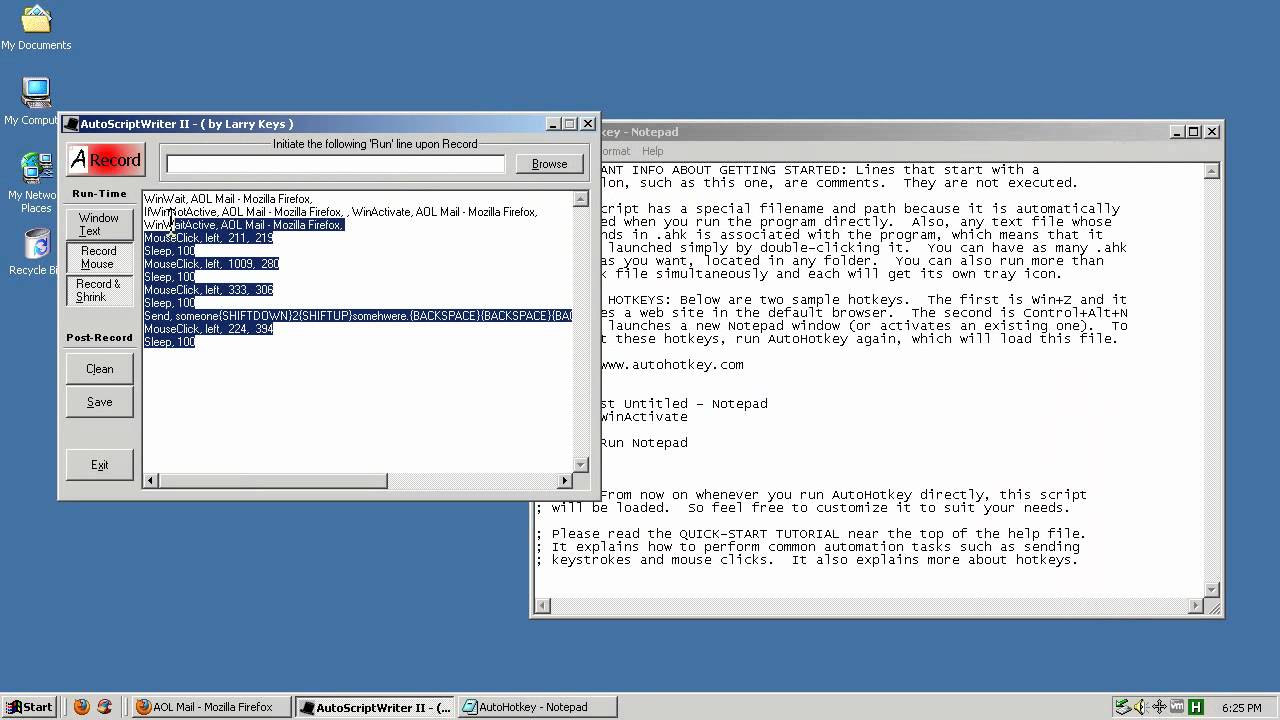Click 'www.autohotkey.com' text in Notepad
1280x720 pixels.
[x=672, y=365]
